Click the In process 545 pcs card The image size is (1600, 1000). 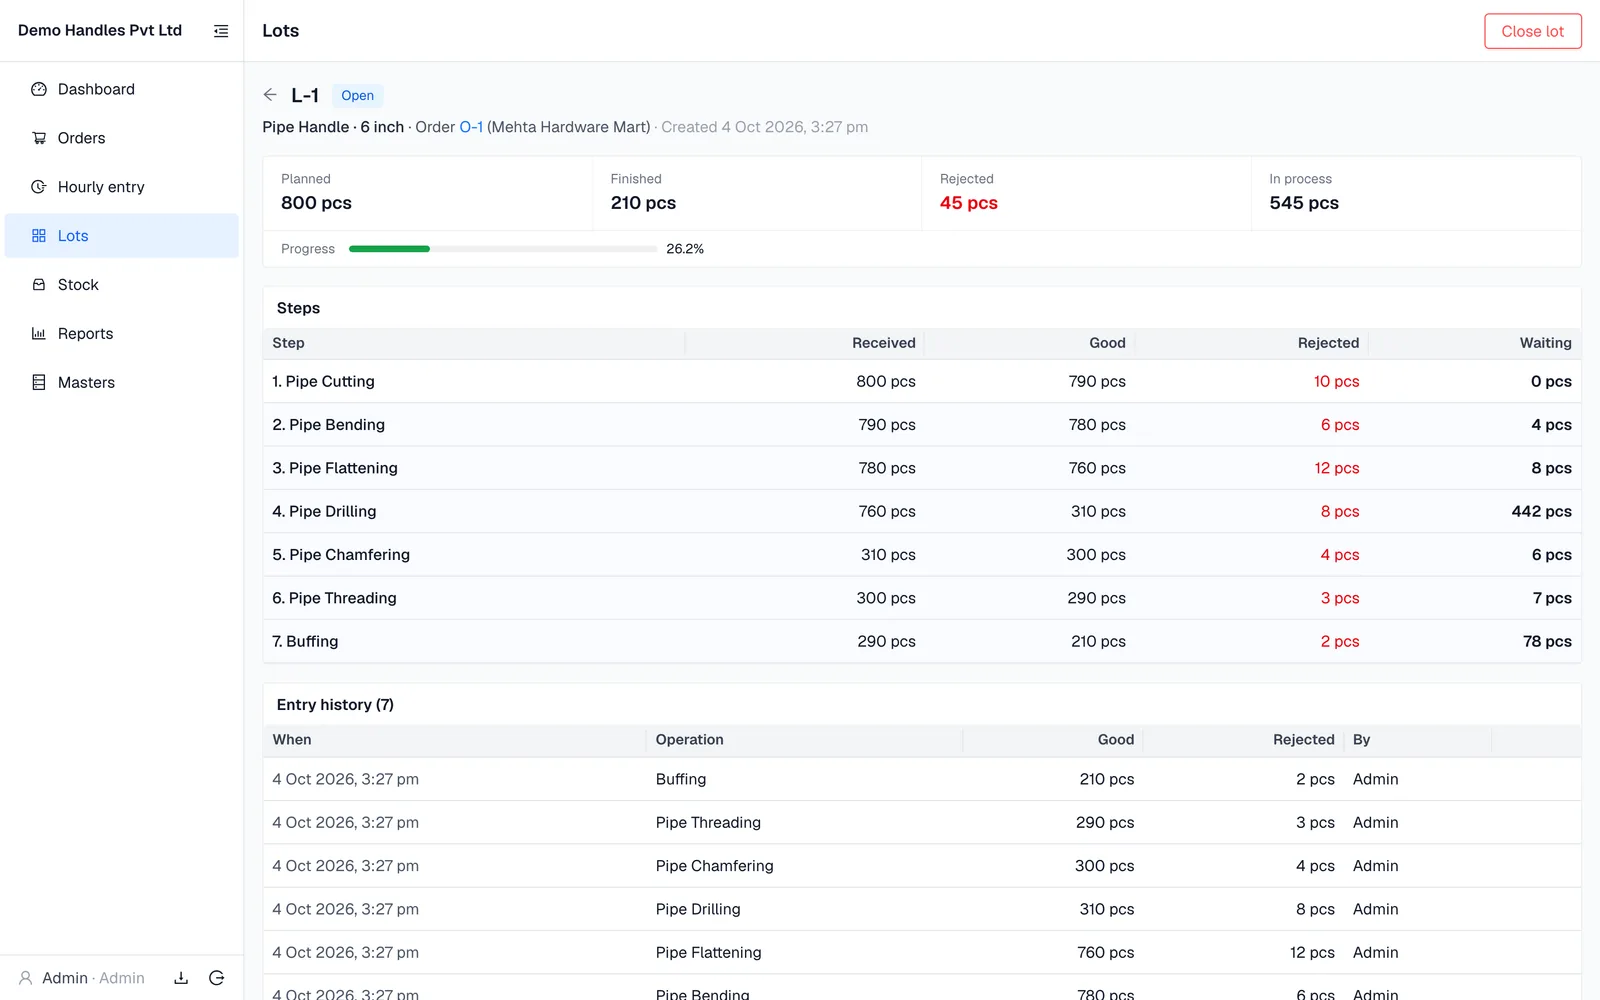pos(1416,193)
